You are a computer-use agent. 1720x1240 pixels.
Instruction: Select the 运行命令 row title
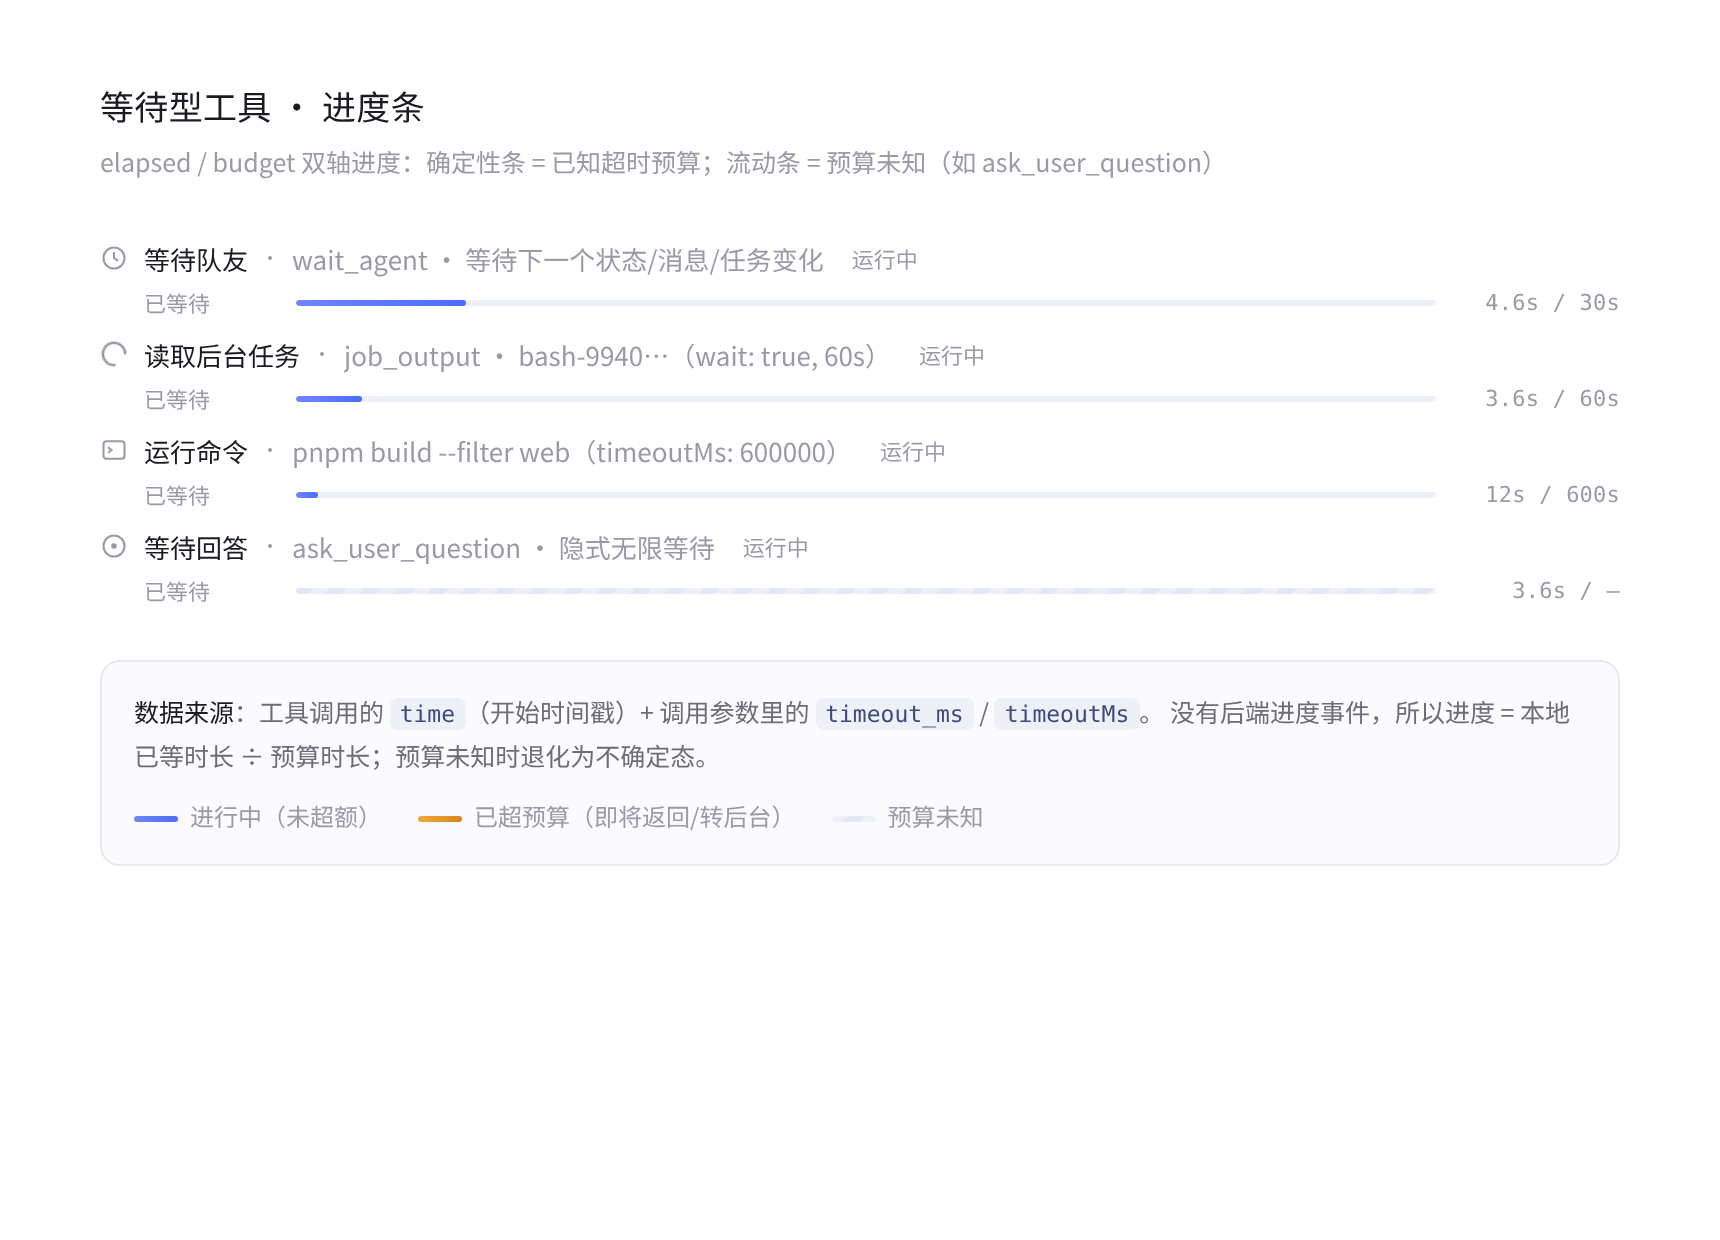196,453
